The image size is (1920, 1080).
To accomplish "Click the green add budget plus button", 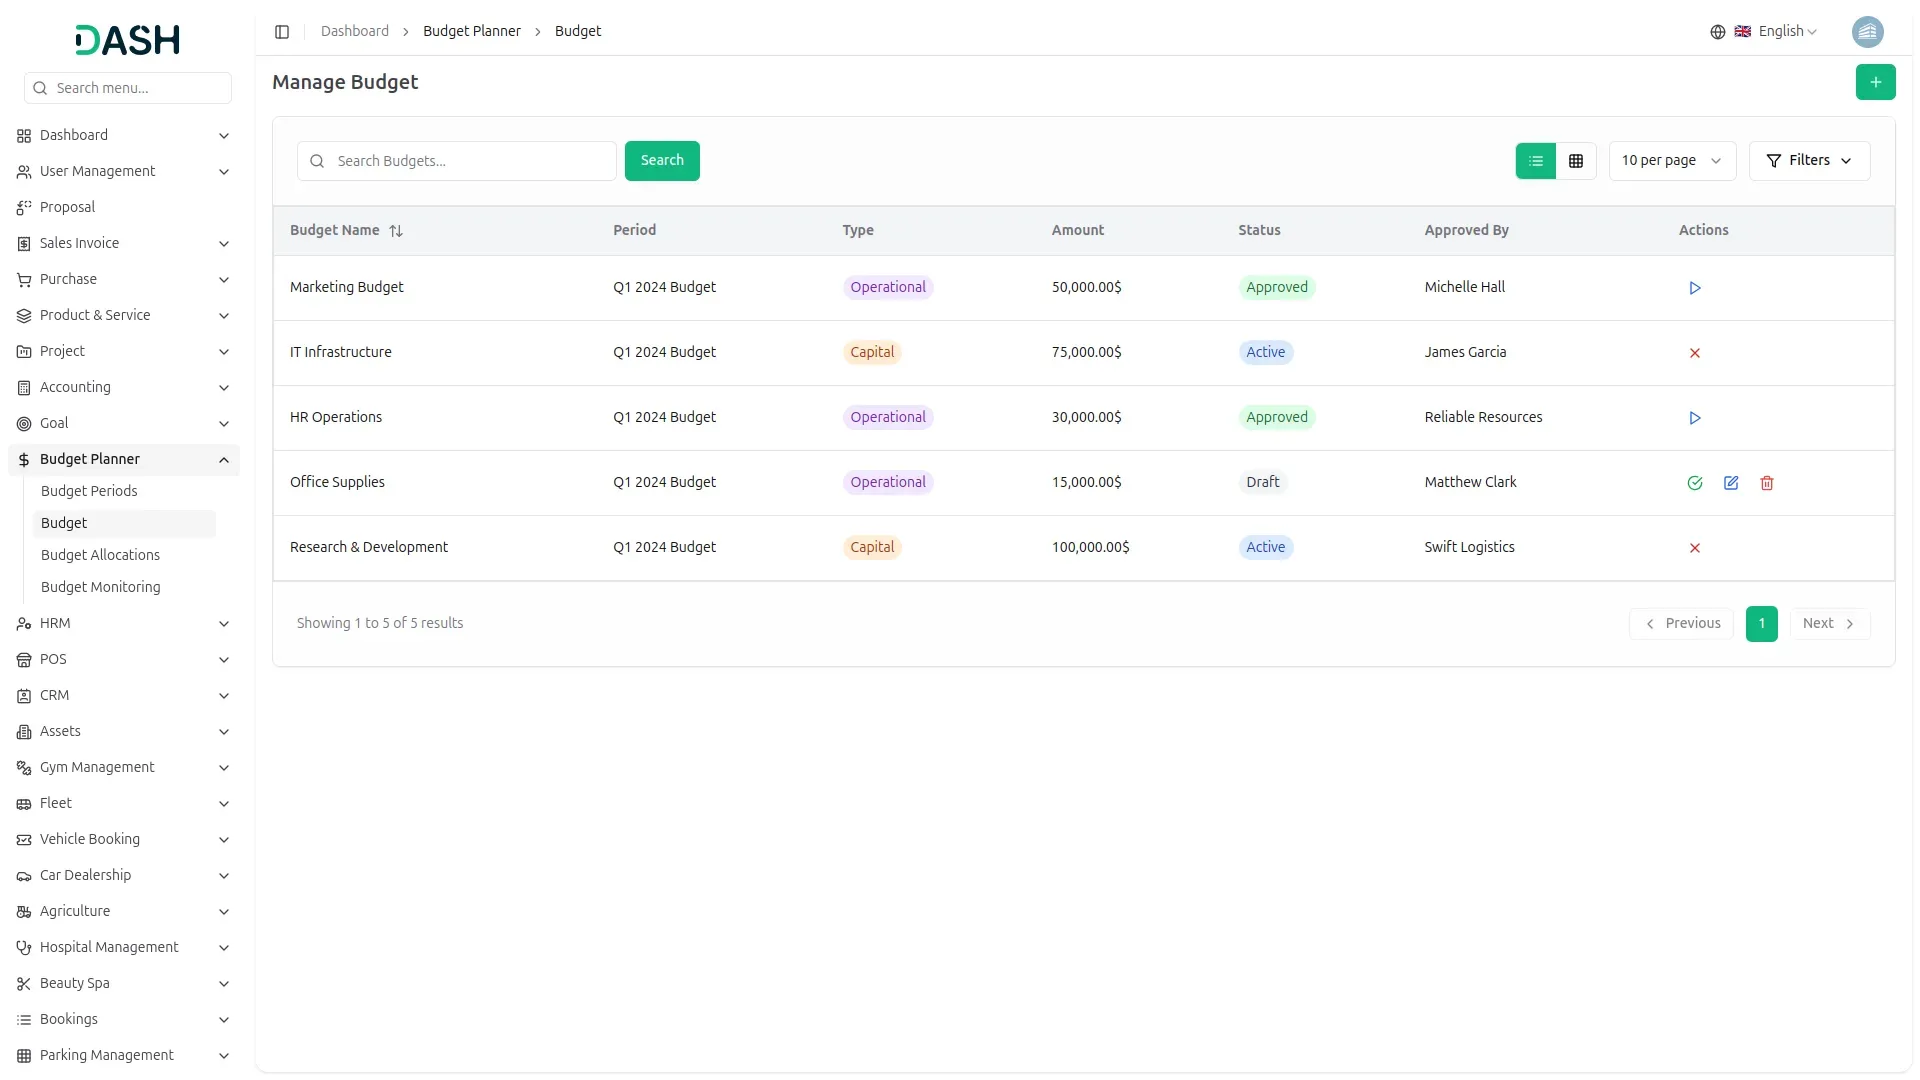I will click(x=1875, y=82).
